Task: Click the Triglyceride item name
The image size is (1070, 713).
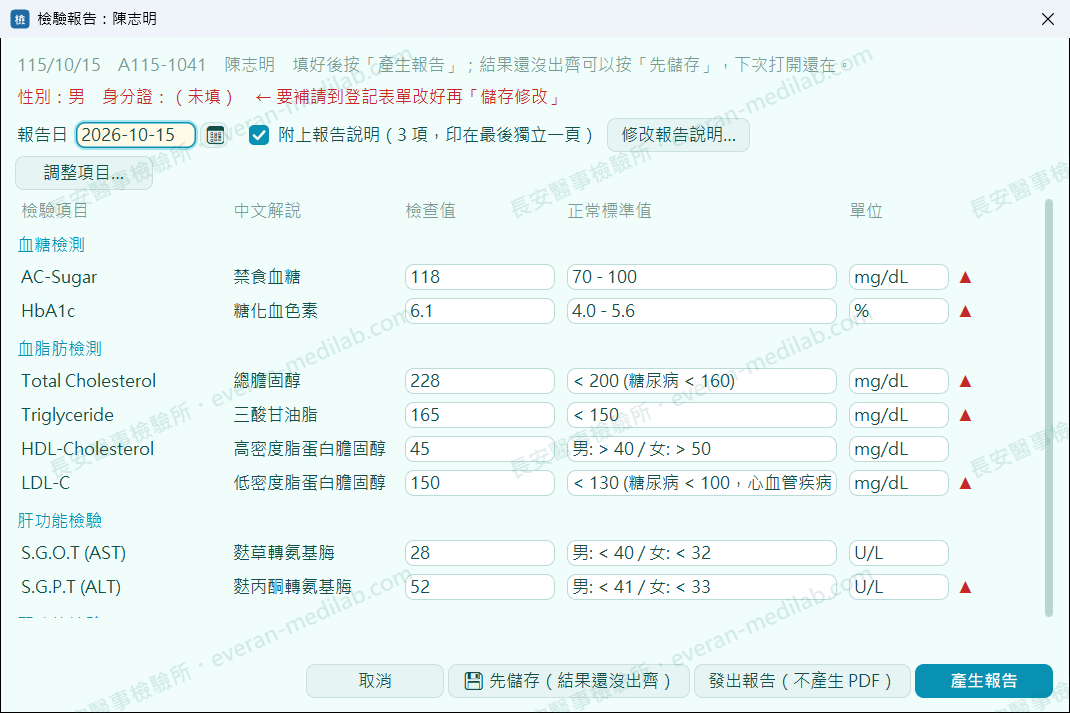Action: coord(68,415)
